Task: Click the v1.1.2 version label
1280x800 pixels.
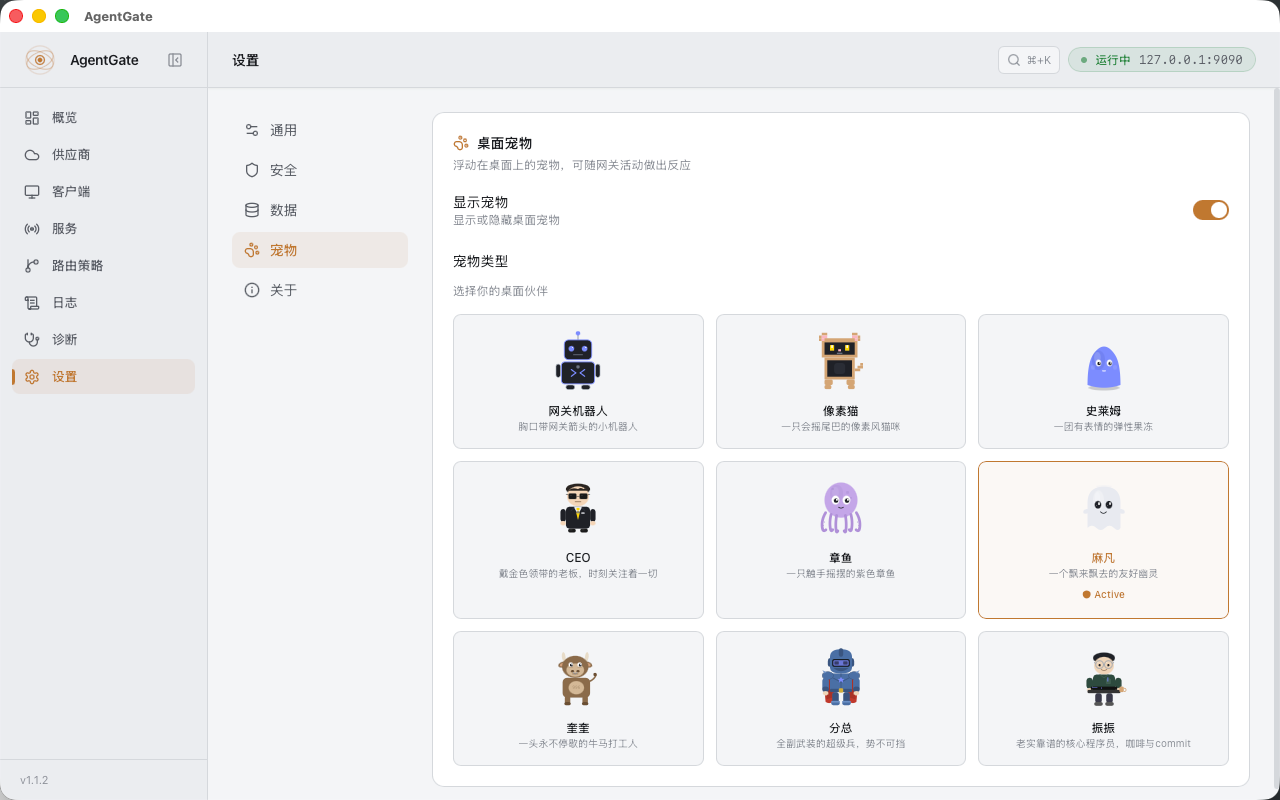Action: pos(34,780)
